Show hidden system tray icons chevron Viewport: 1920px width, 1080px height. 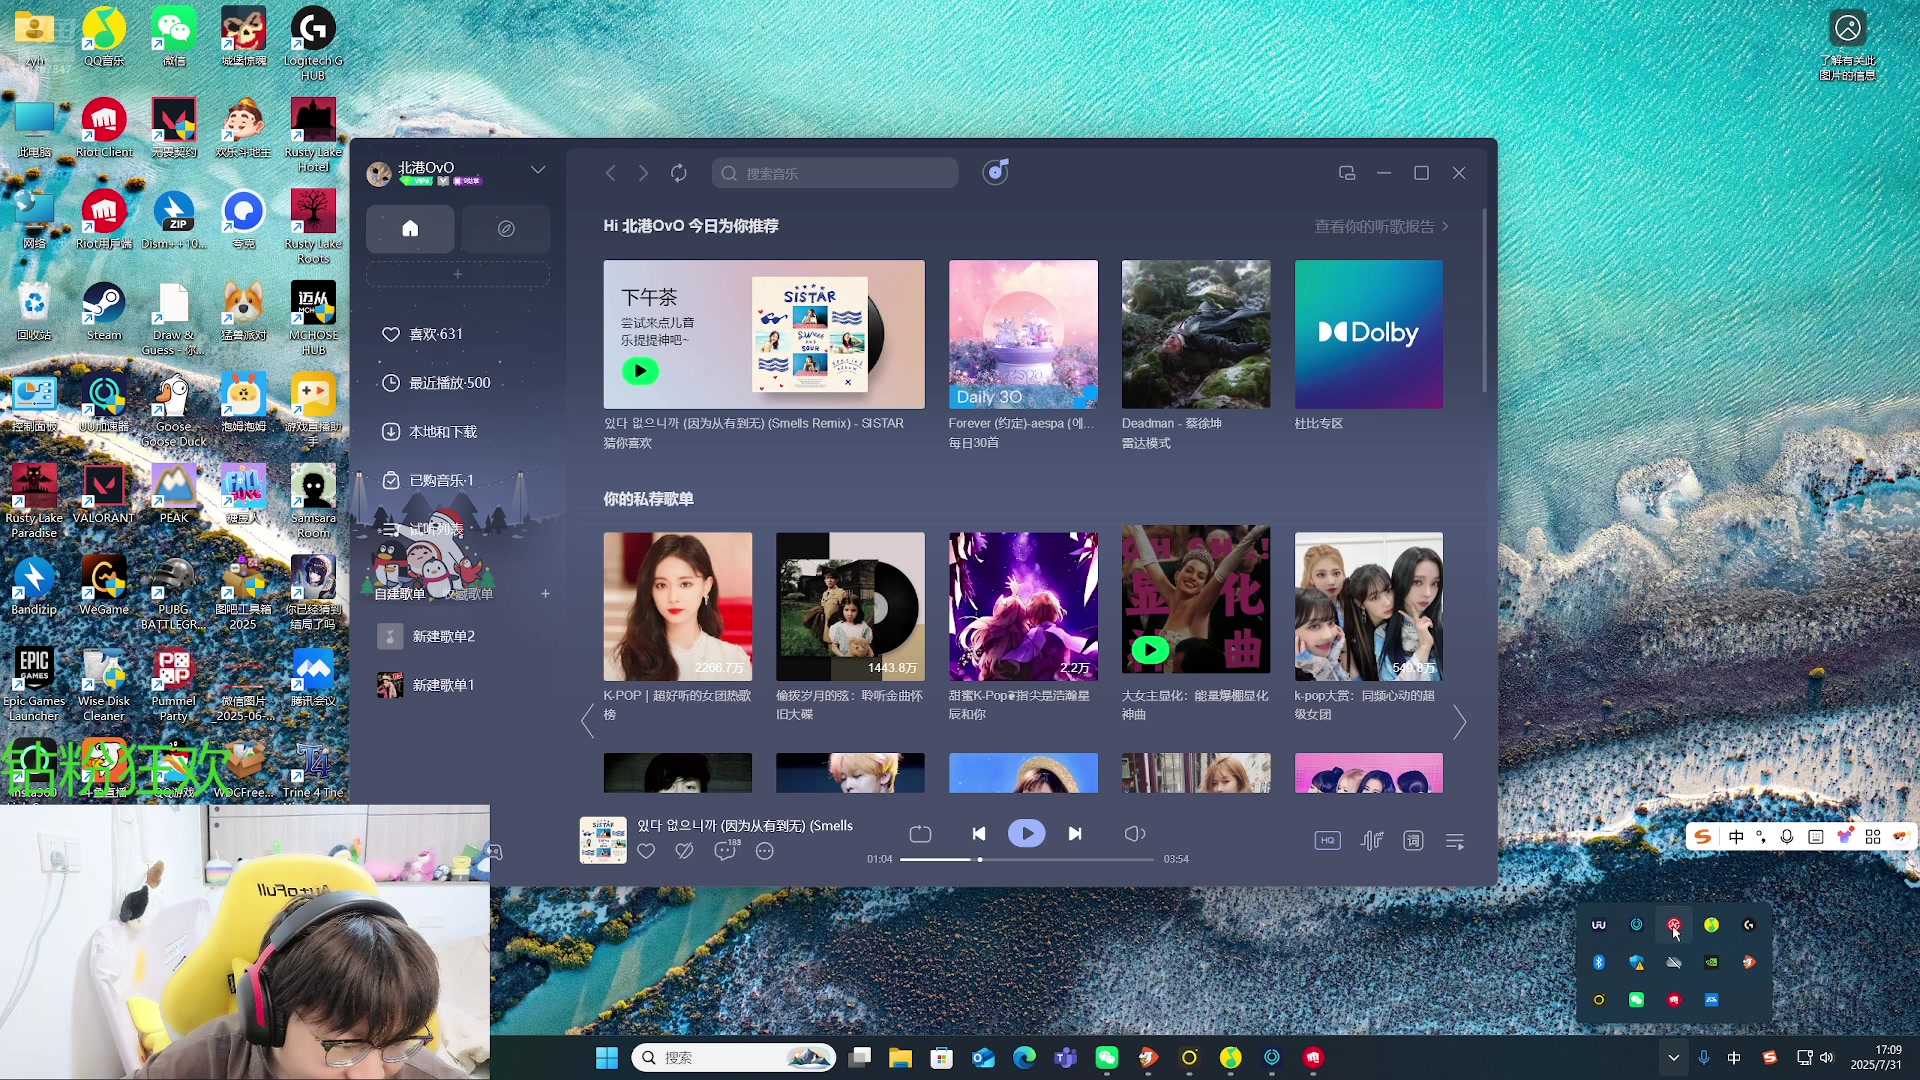click(1673, 1057)
